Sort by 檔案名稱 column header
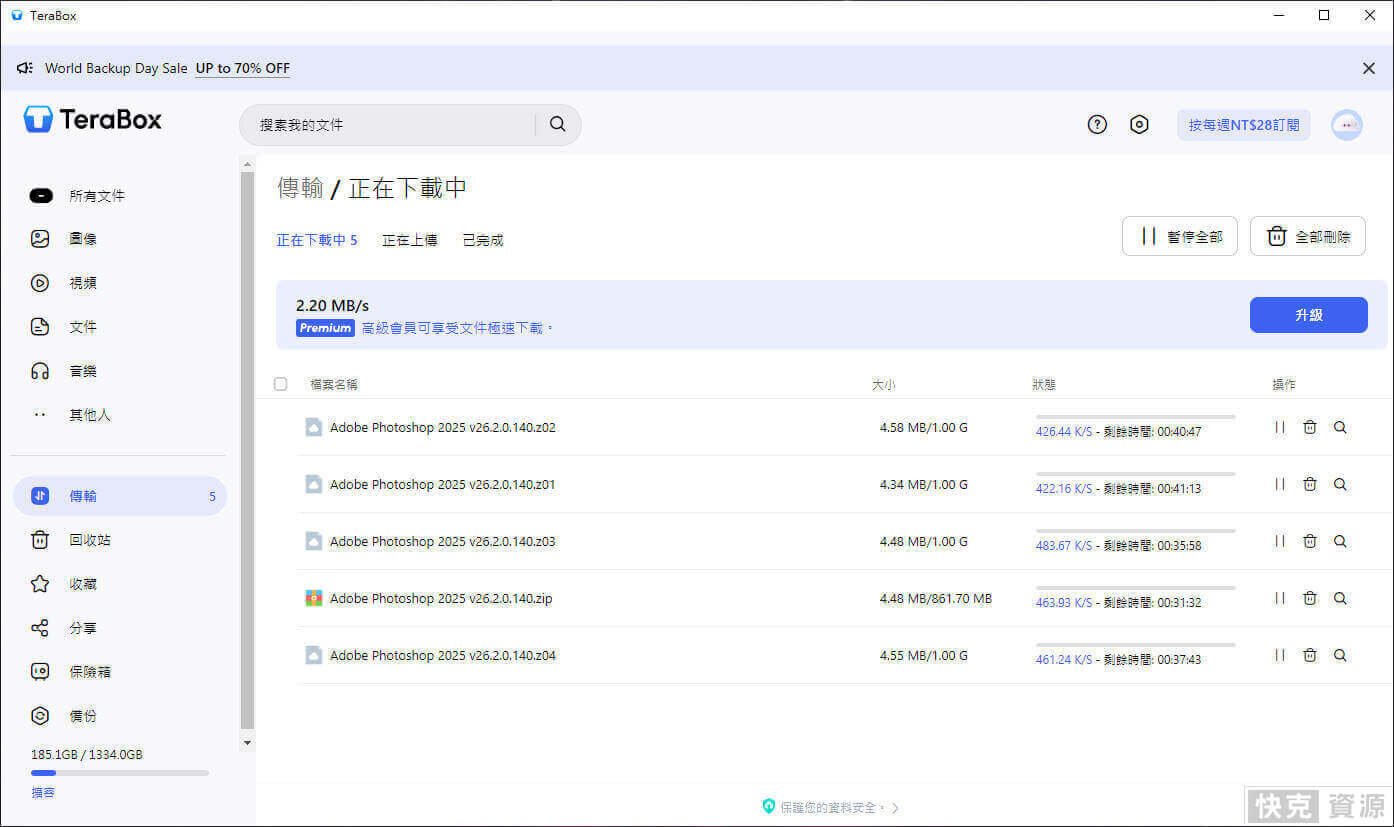Image resolution: width=1394 pixels, height=827 pixels. coord(334,384)
